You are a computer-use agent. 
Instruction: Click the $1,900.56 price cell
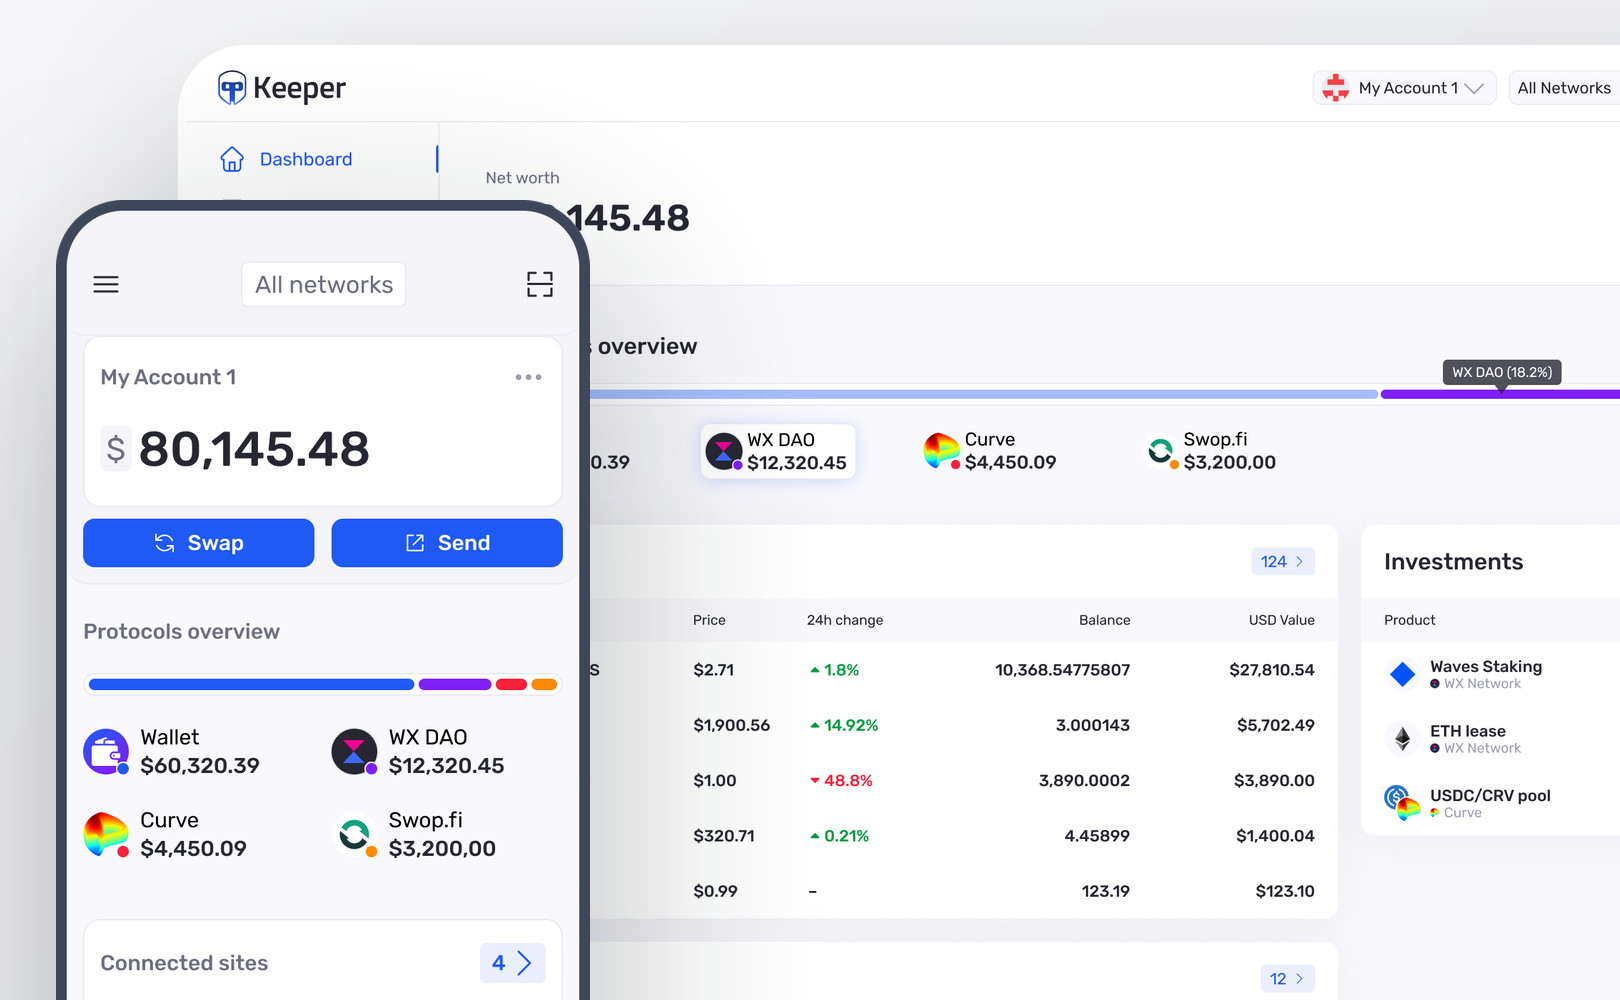point(731,725)
